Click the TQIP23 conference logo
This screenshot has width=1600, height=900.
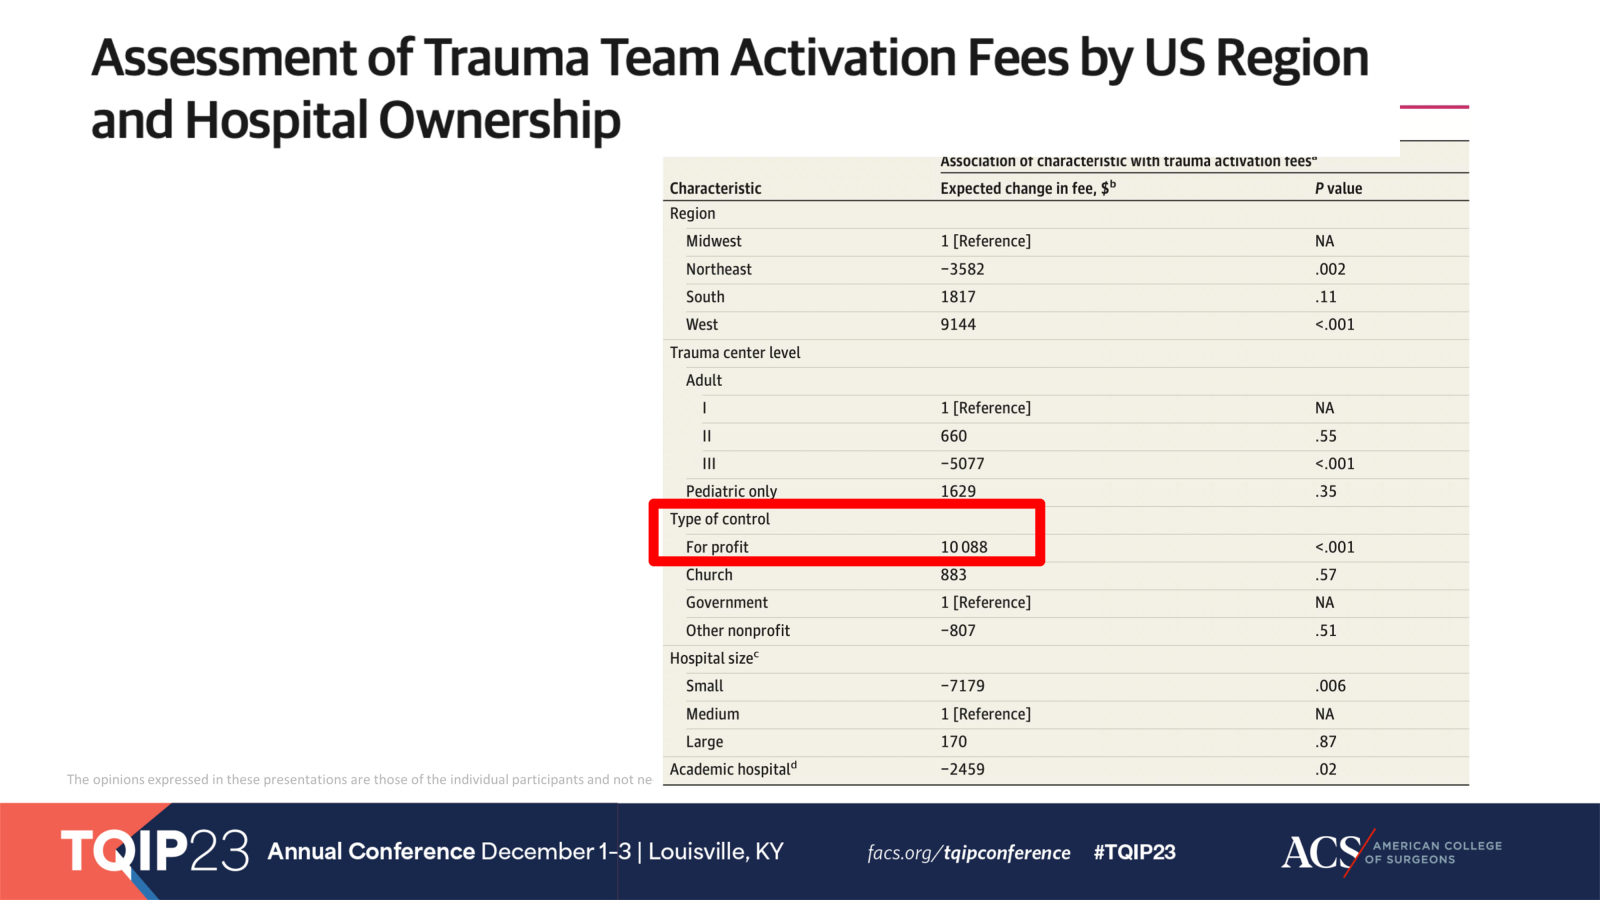tap(155, 851)
